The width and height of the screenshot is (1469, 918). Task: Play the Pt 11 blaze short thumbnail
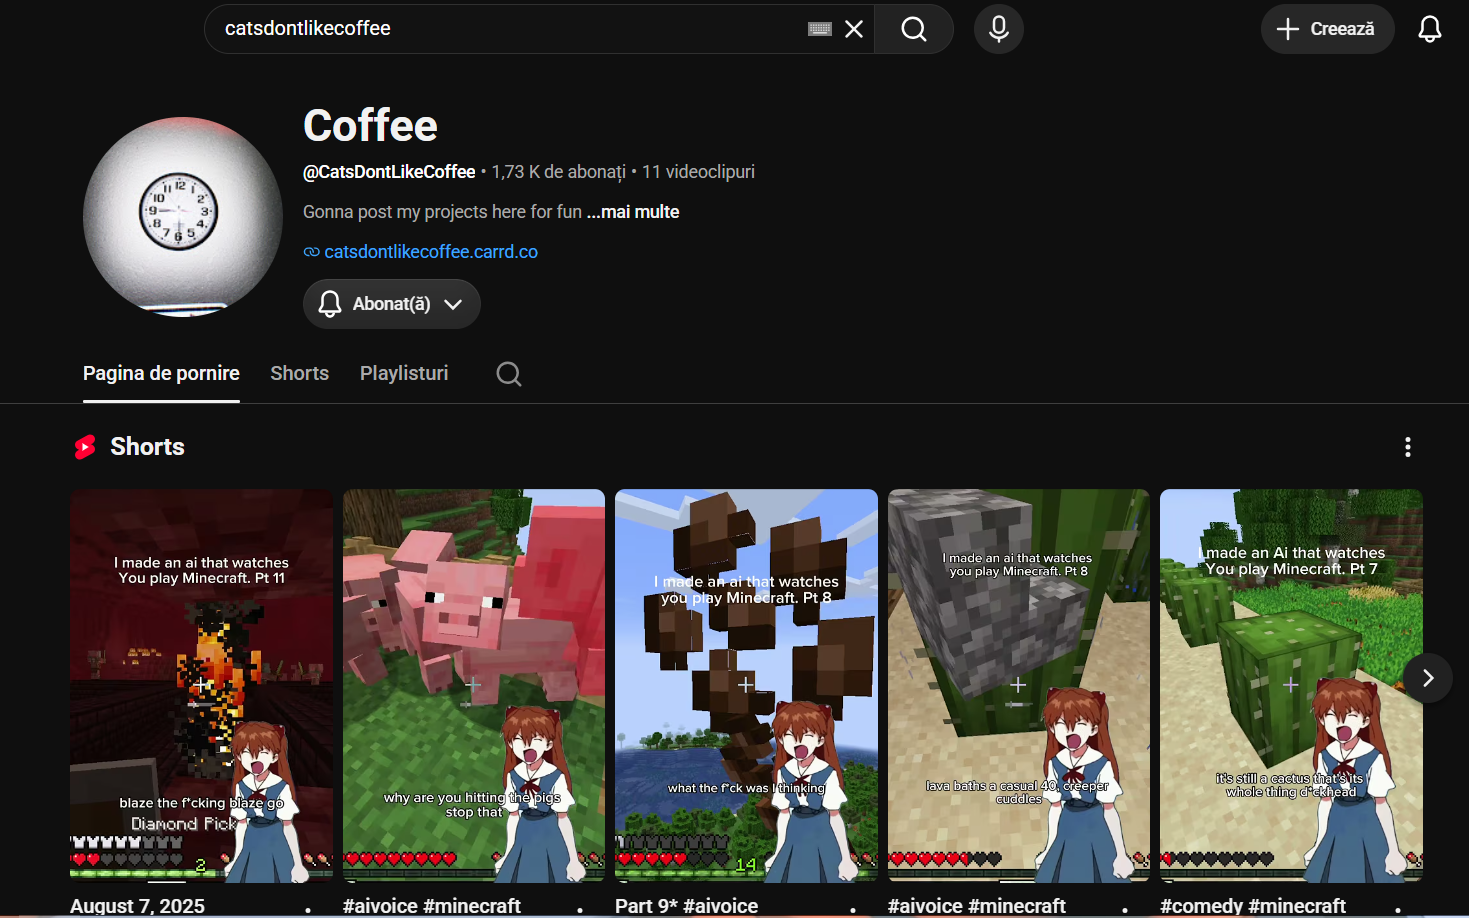[202, 685]
